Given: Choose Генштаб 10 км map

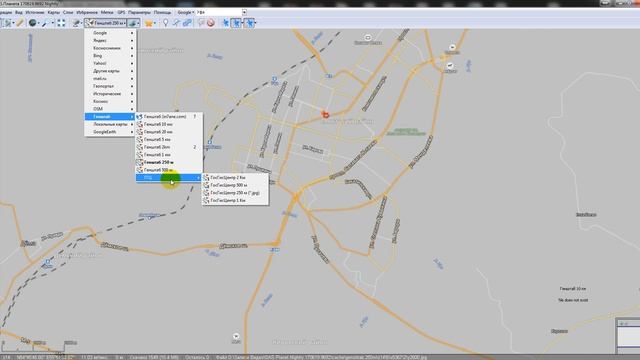Looking at the screenshot, I should [x=169, y=124].
